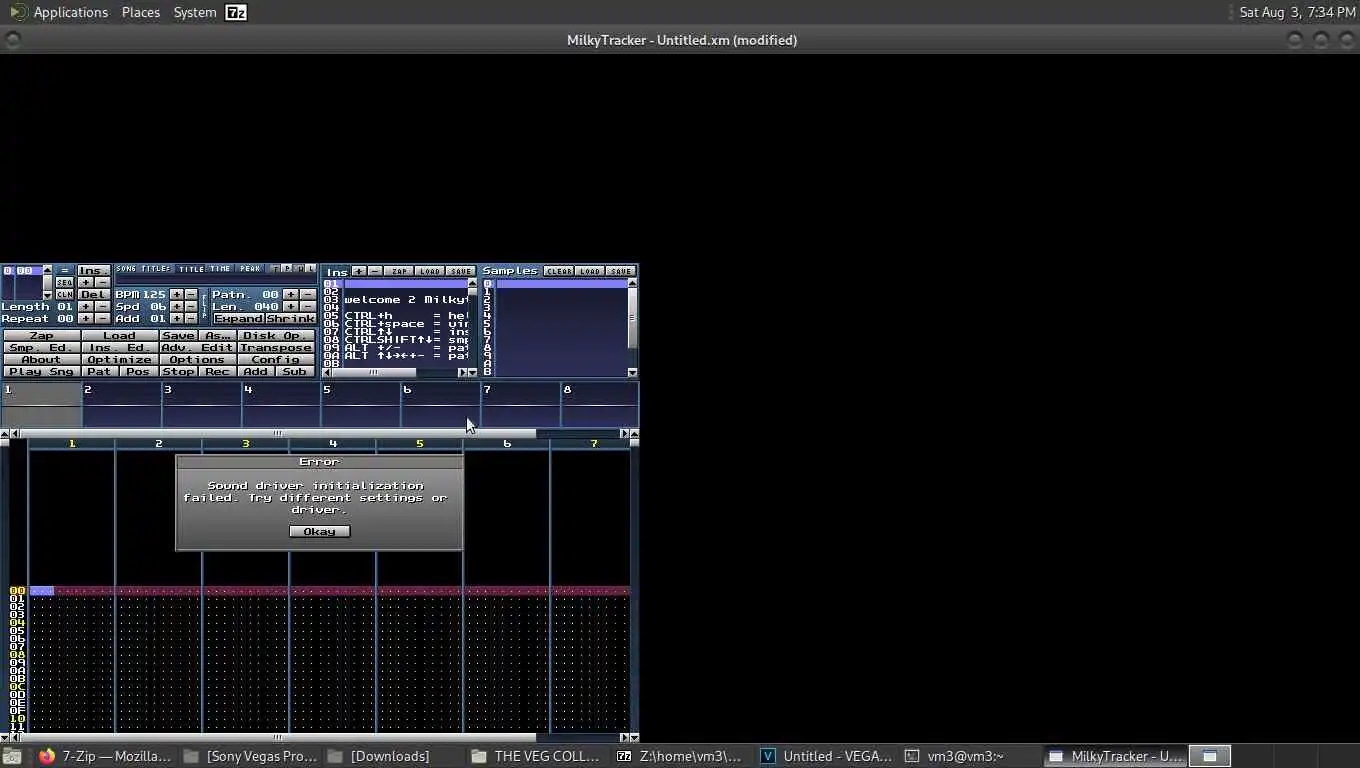
Task: Select instrument row 05 'CTRL+h'
Action: coord(395,316)
